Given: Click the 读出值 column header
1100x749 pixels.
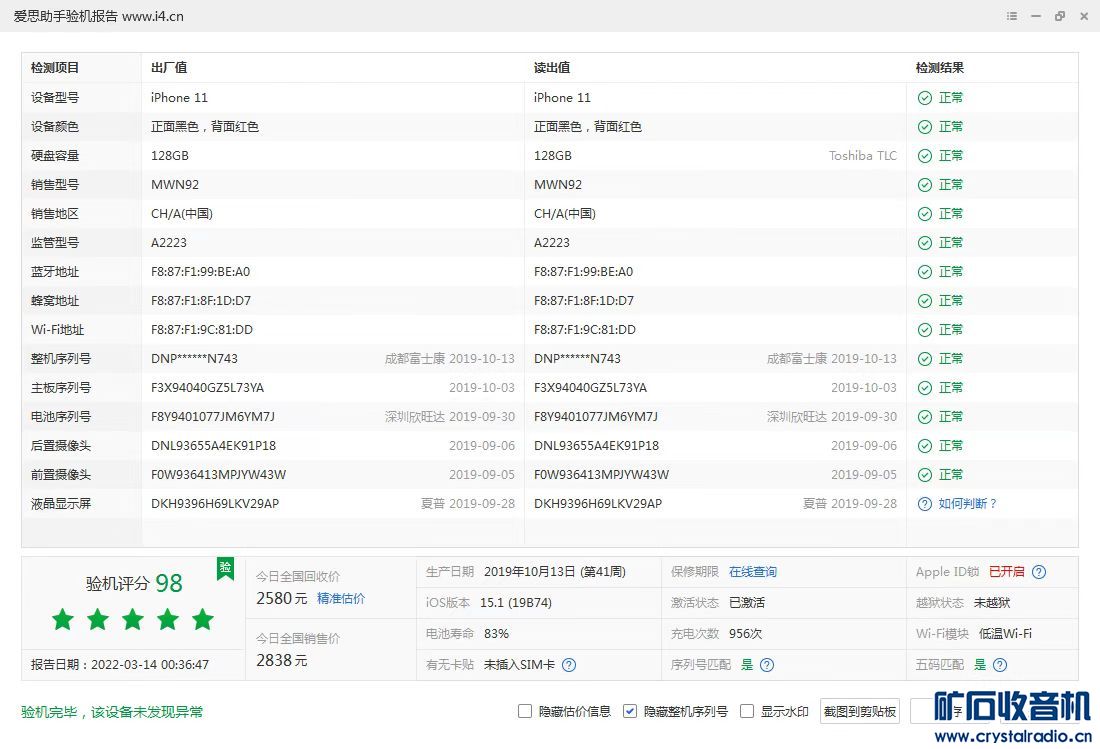Looking at the screenshot, I should pyautogui.click(x=552, y=67).
